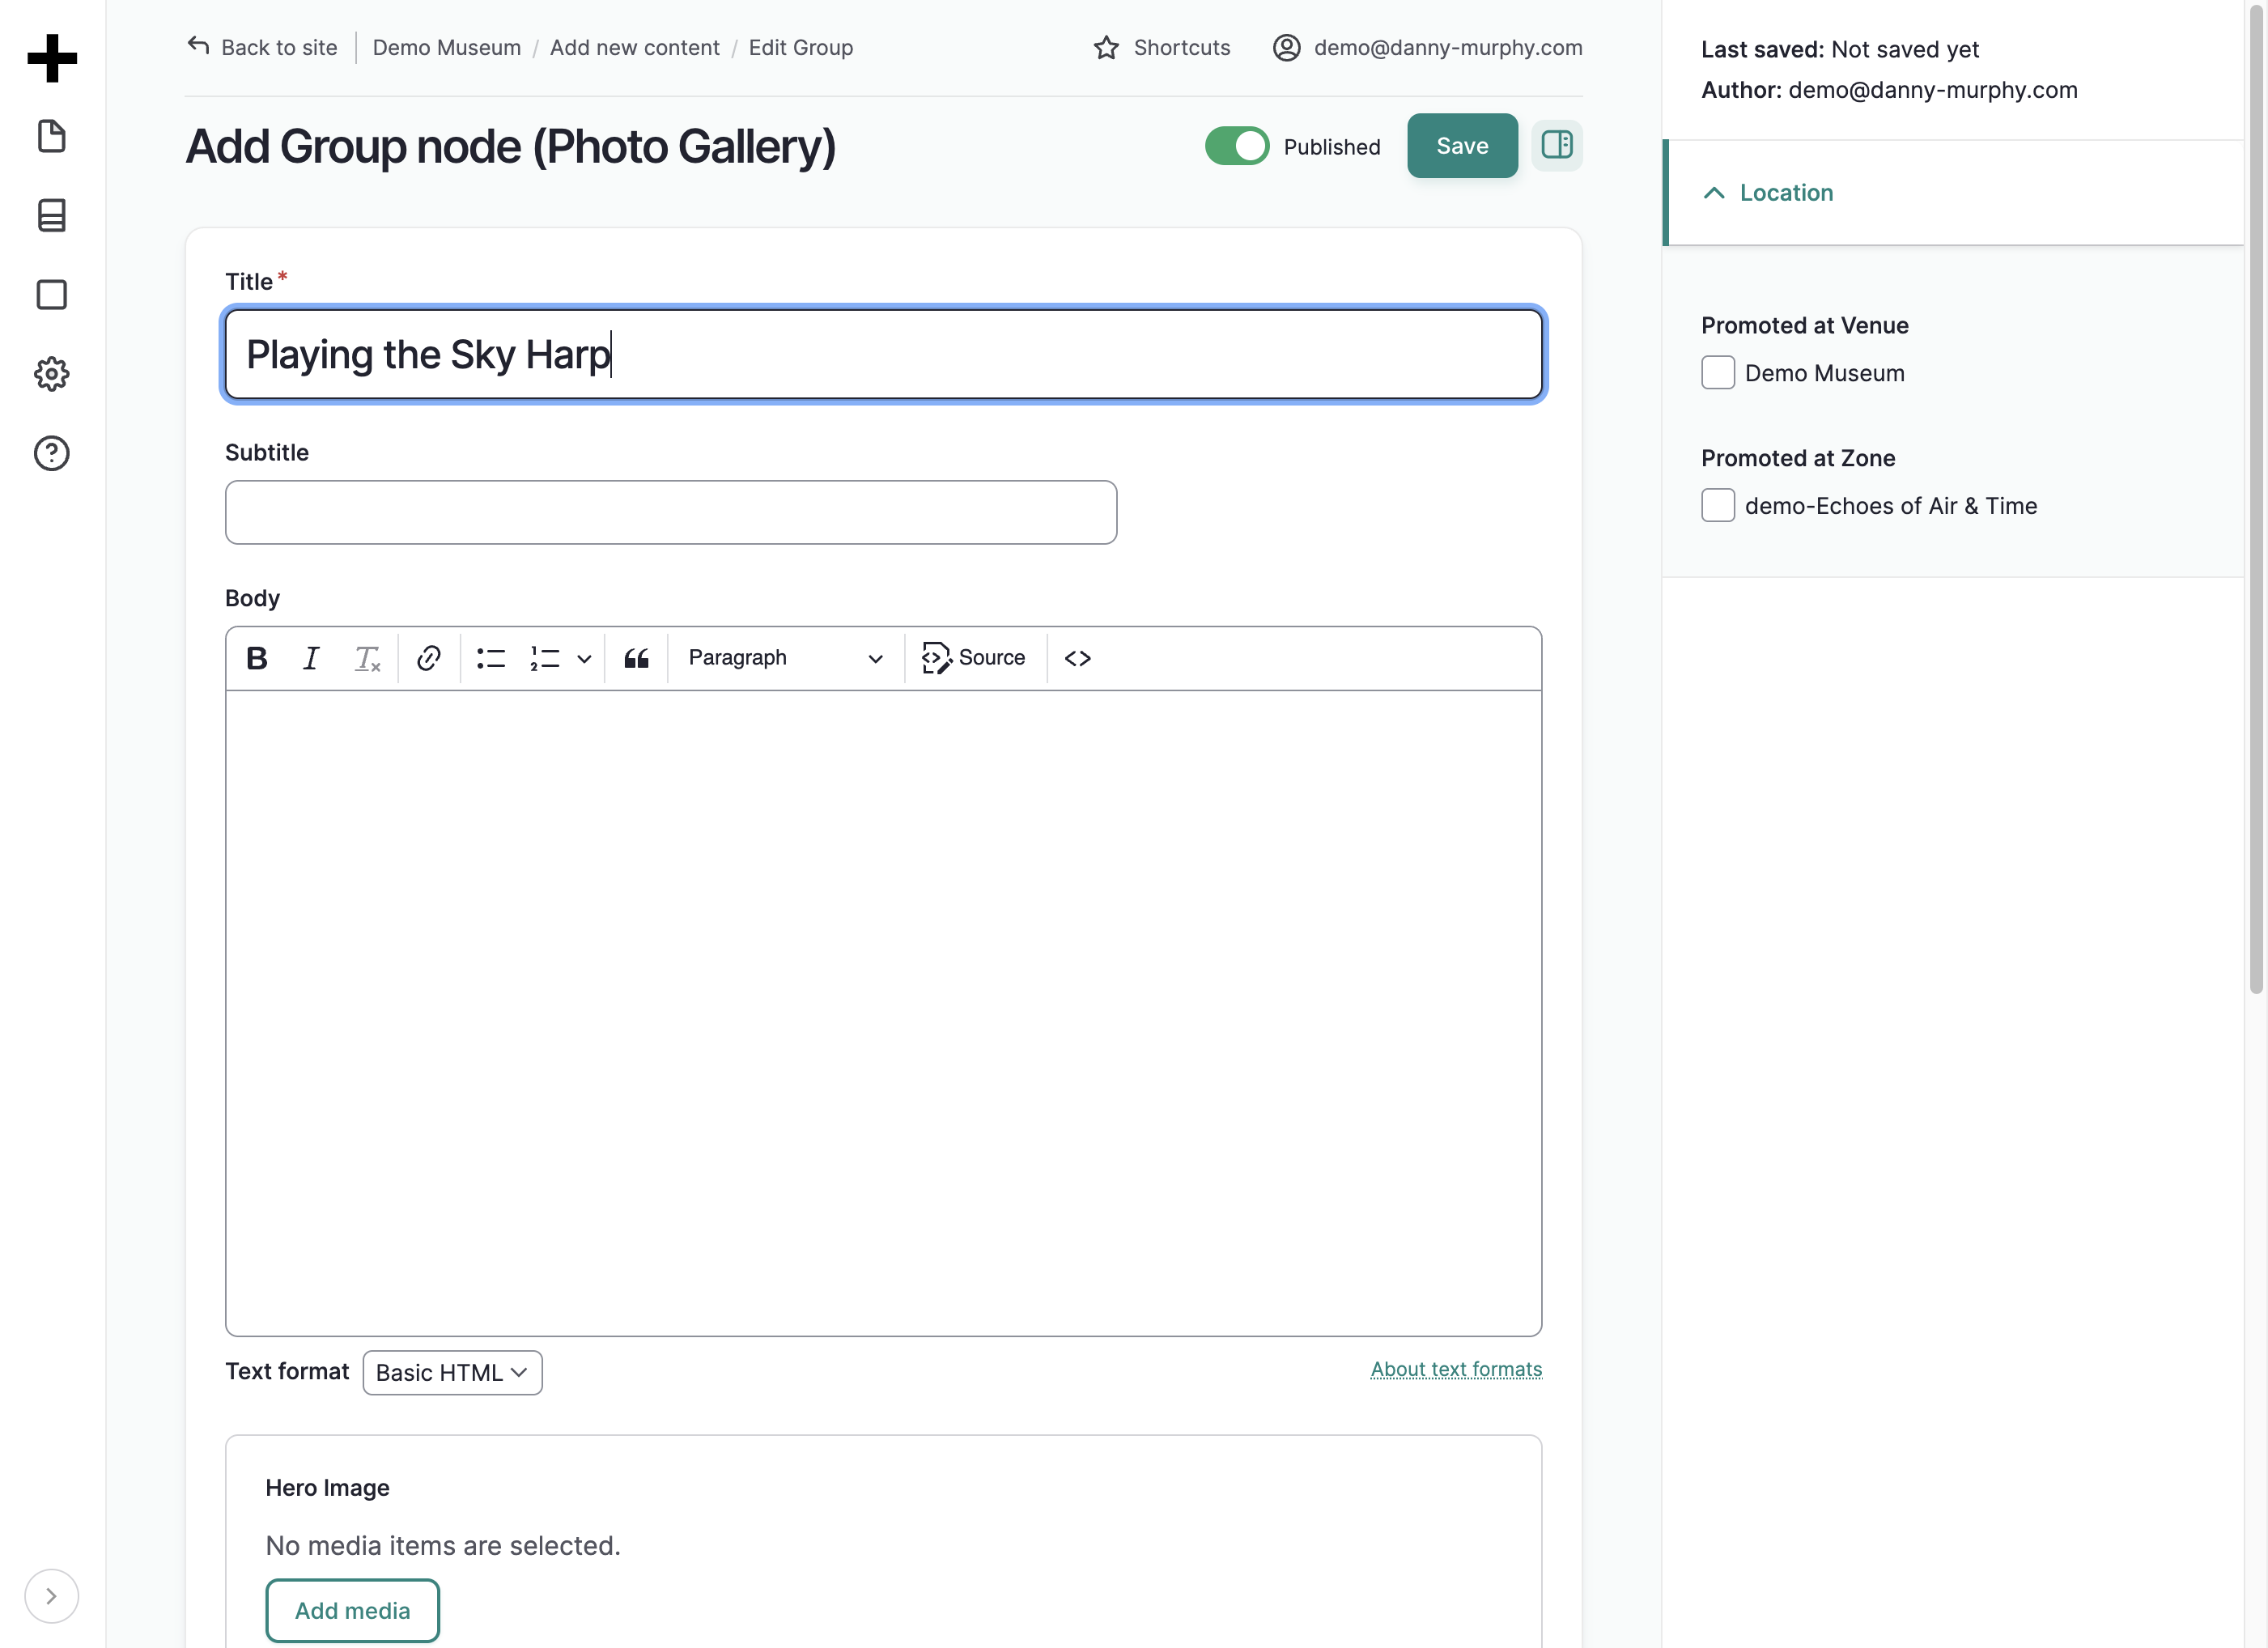Apply Italic formatting in the Body toolbar

coord(311,658)
